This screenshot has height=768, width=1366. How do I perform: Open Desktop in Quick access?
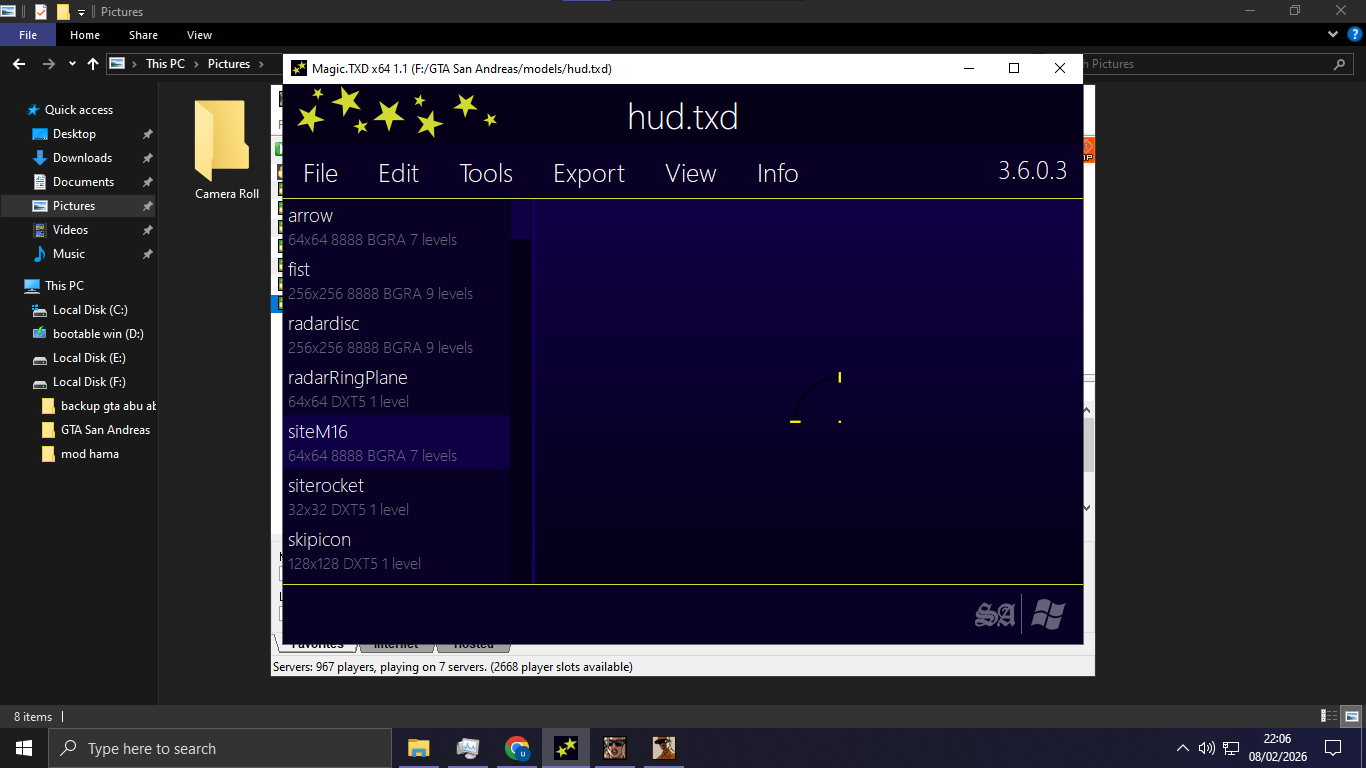[x=74, y=134]
